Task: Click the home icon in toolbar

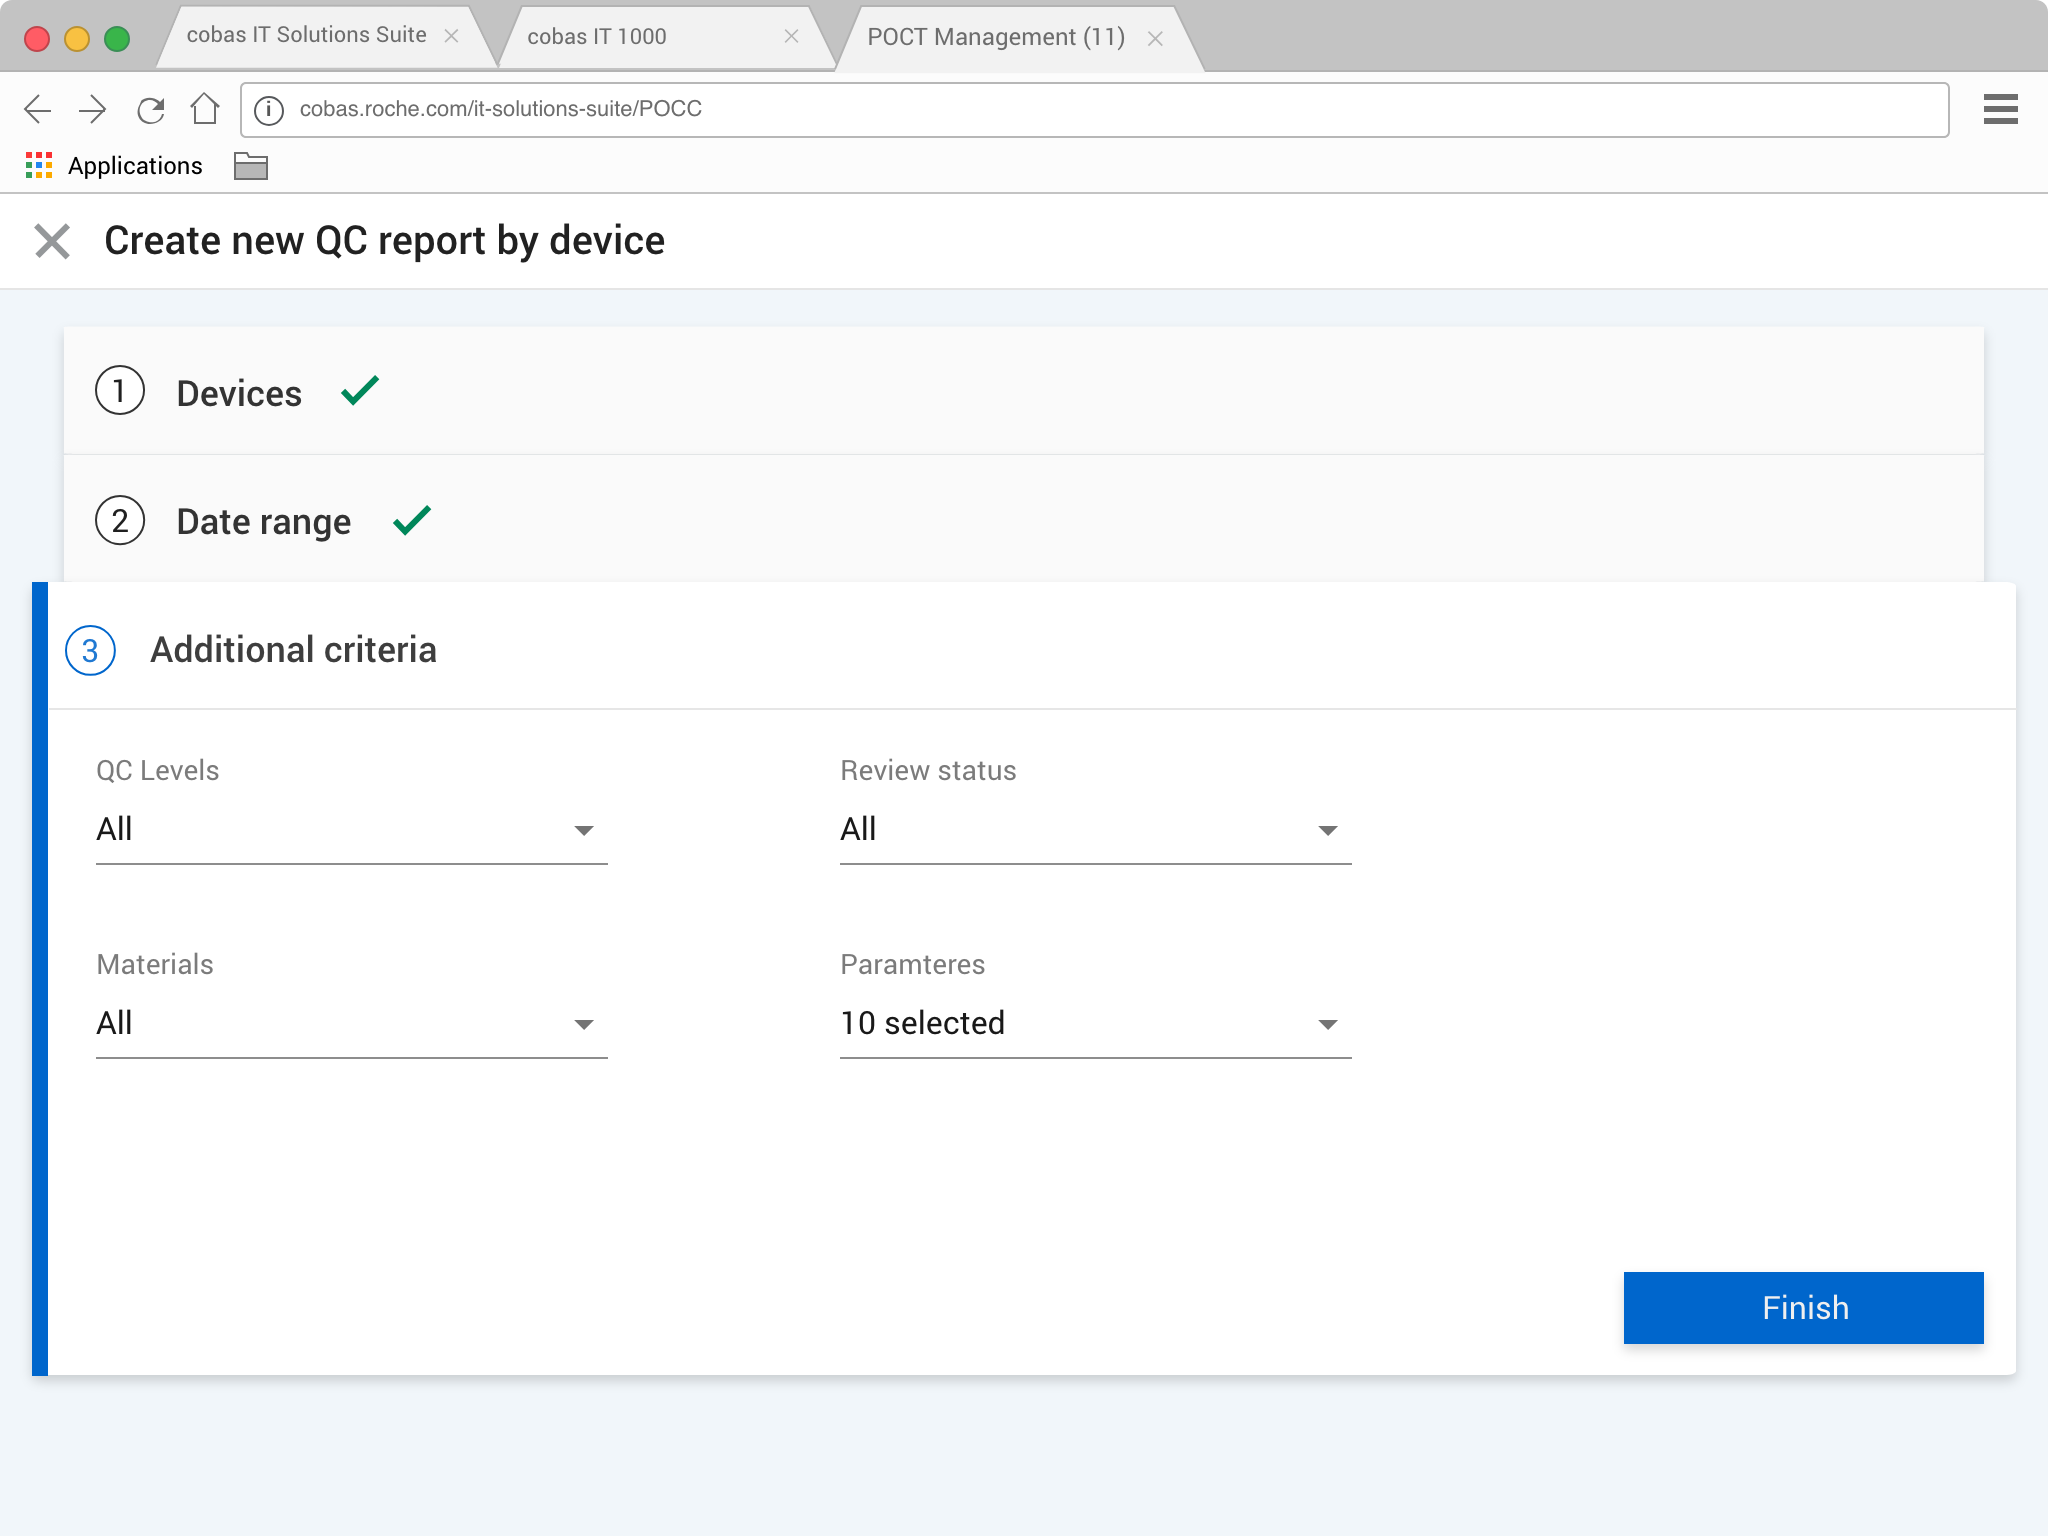Action: pyautogui.click(x=205, y=108)
